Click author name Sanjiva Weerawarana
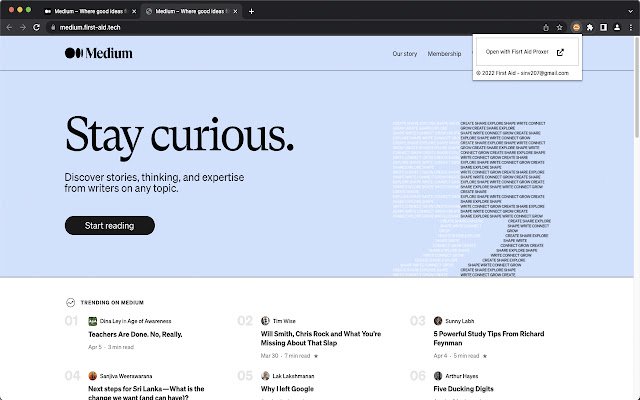Image resolution: width=640 pixels, height=400 pixels. pos(126,376)
